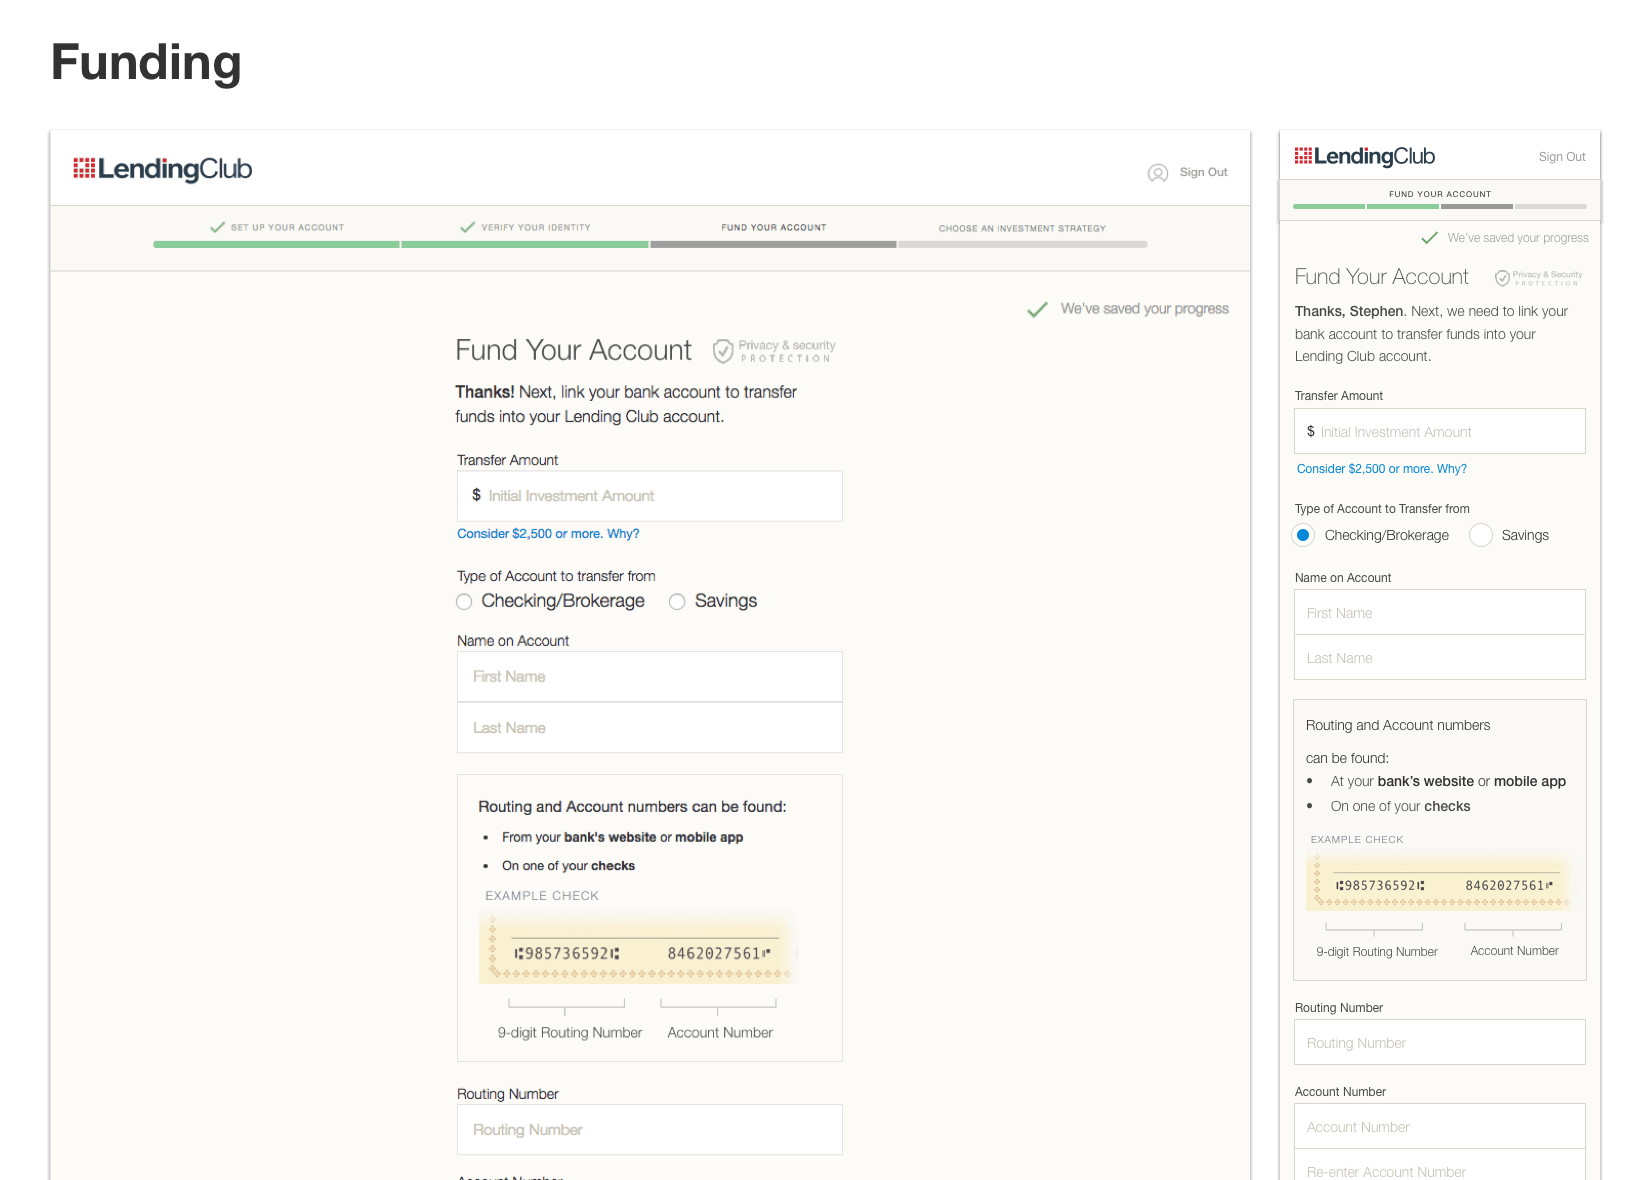1650x1180 pixels.
Task: Click the Routing Number field in mobile form
Action: point(1440,1042)
